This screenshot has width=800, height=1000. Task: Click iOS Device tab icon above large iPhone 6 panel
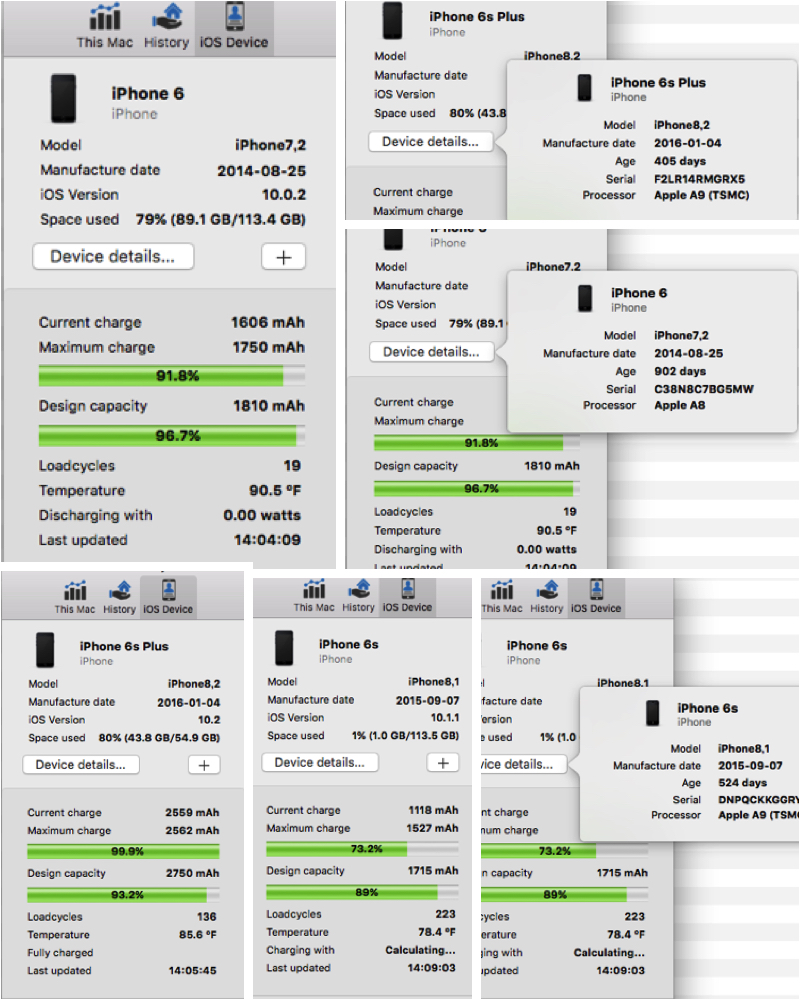[233, 27]
